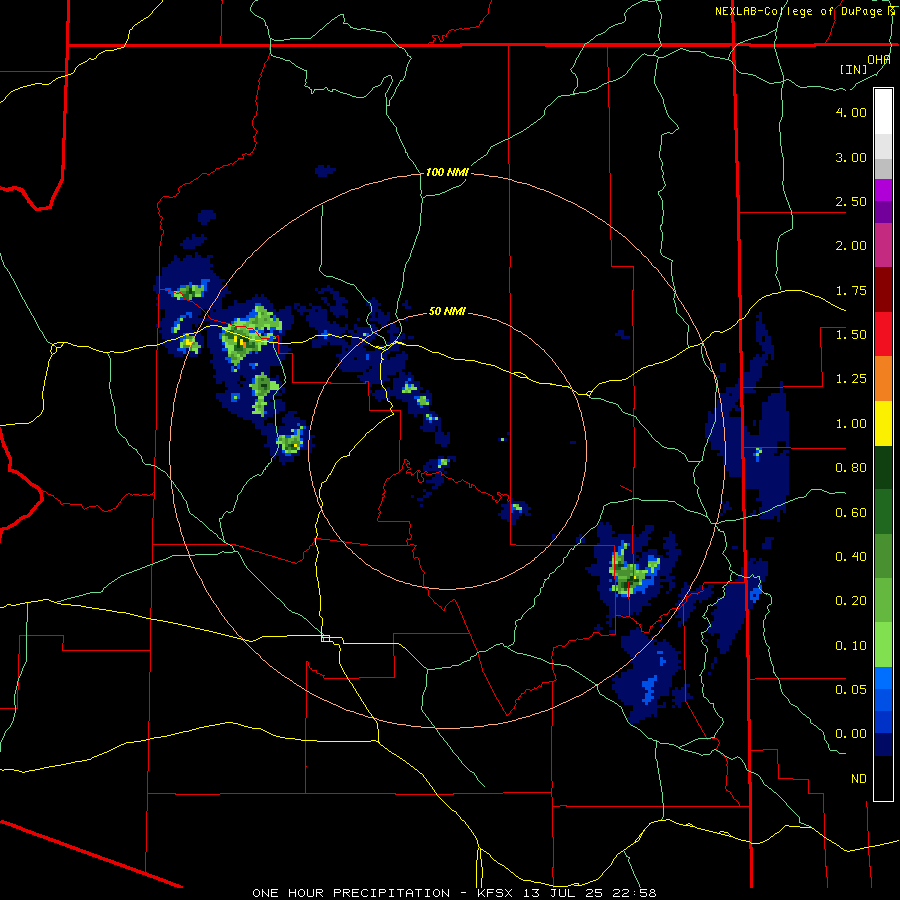
Task: Click the 0.05 legend value
Action: coord(851,689)
